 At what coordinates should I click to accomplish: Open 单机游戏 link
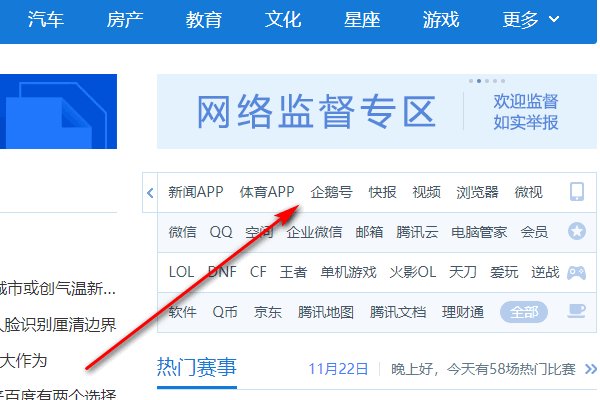(x=349, y=272)
